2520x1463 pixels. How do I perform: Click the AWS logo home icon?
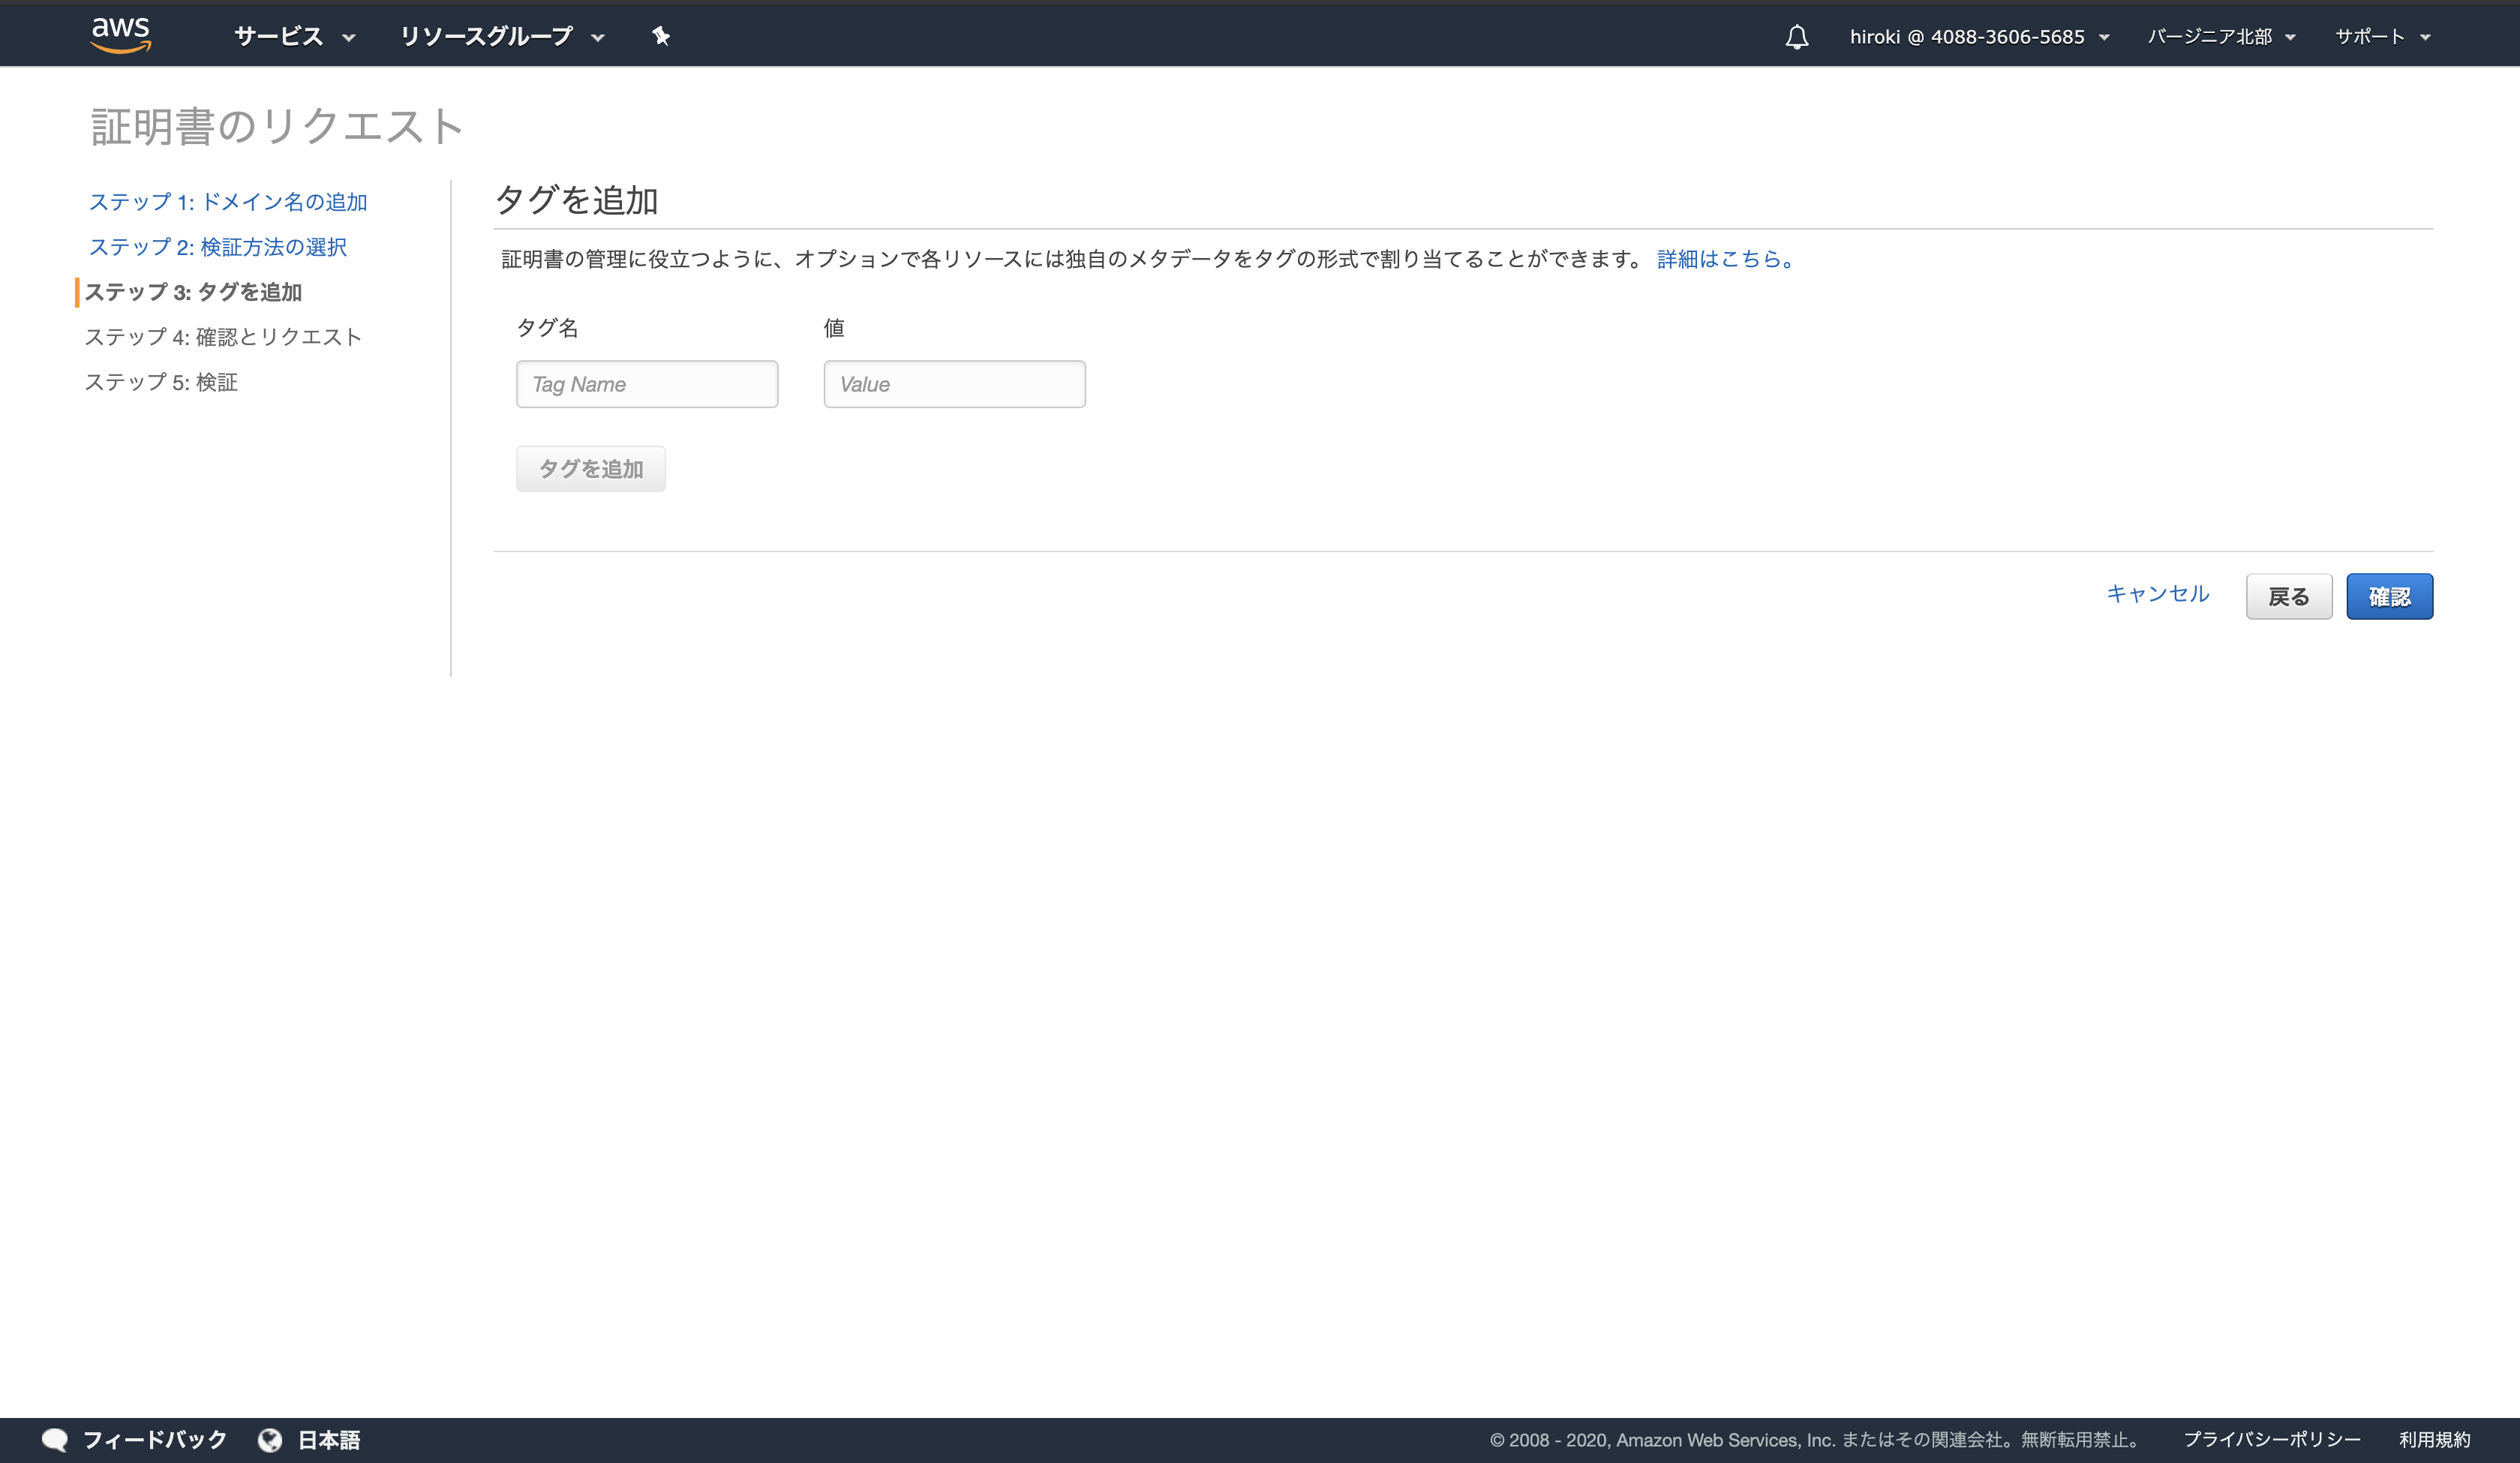pyautogui.click(x=120, y=35)
